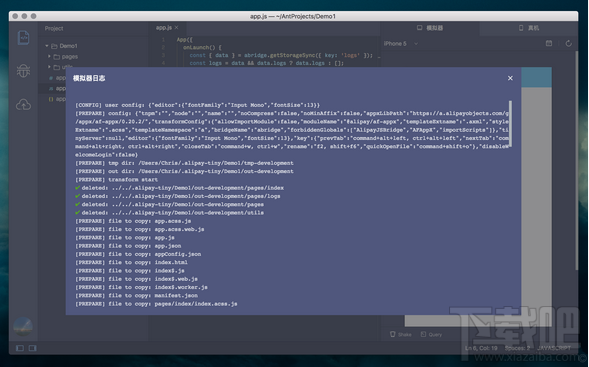Open the debug bug icon in sidebar
This screenshot has width=589, height=367.
[23, 70]
